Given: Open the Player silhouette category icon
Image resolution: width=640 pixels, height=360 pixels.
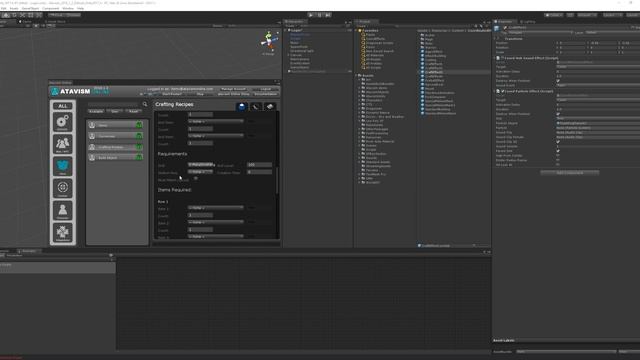Looking at the screenshot, I should (62, 210).
